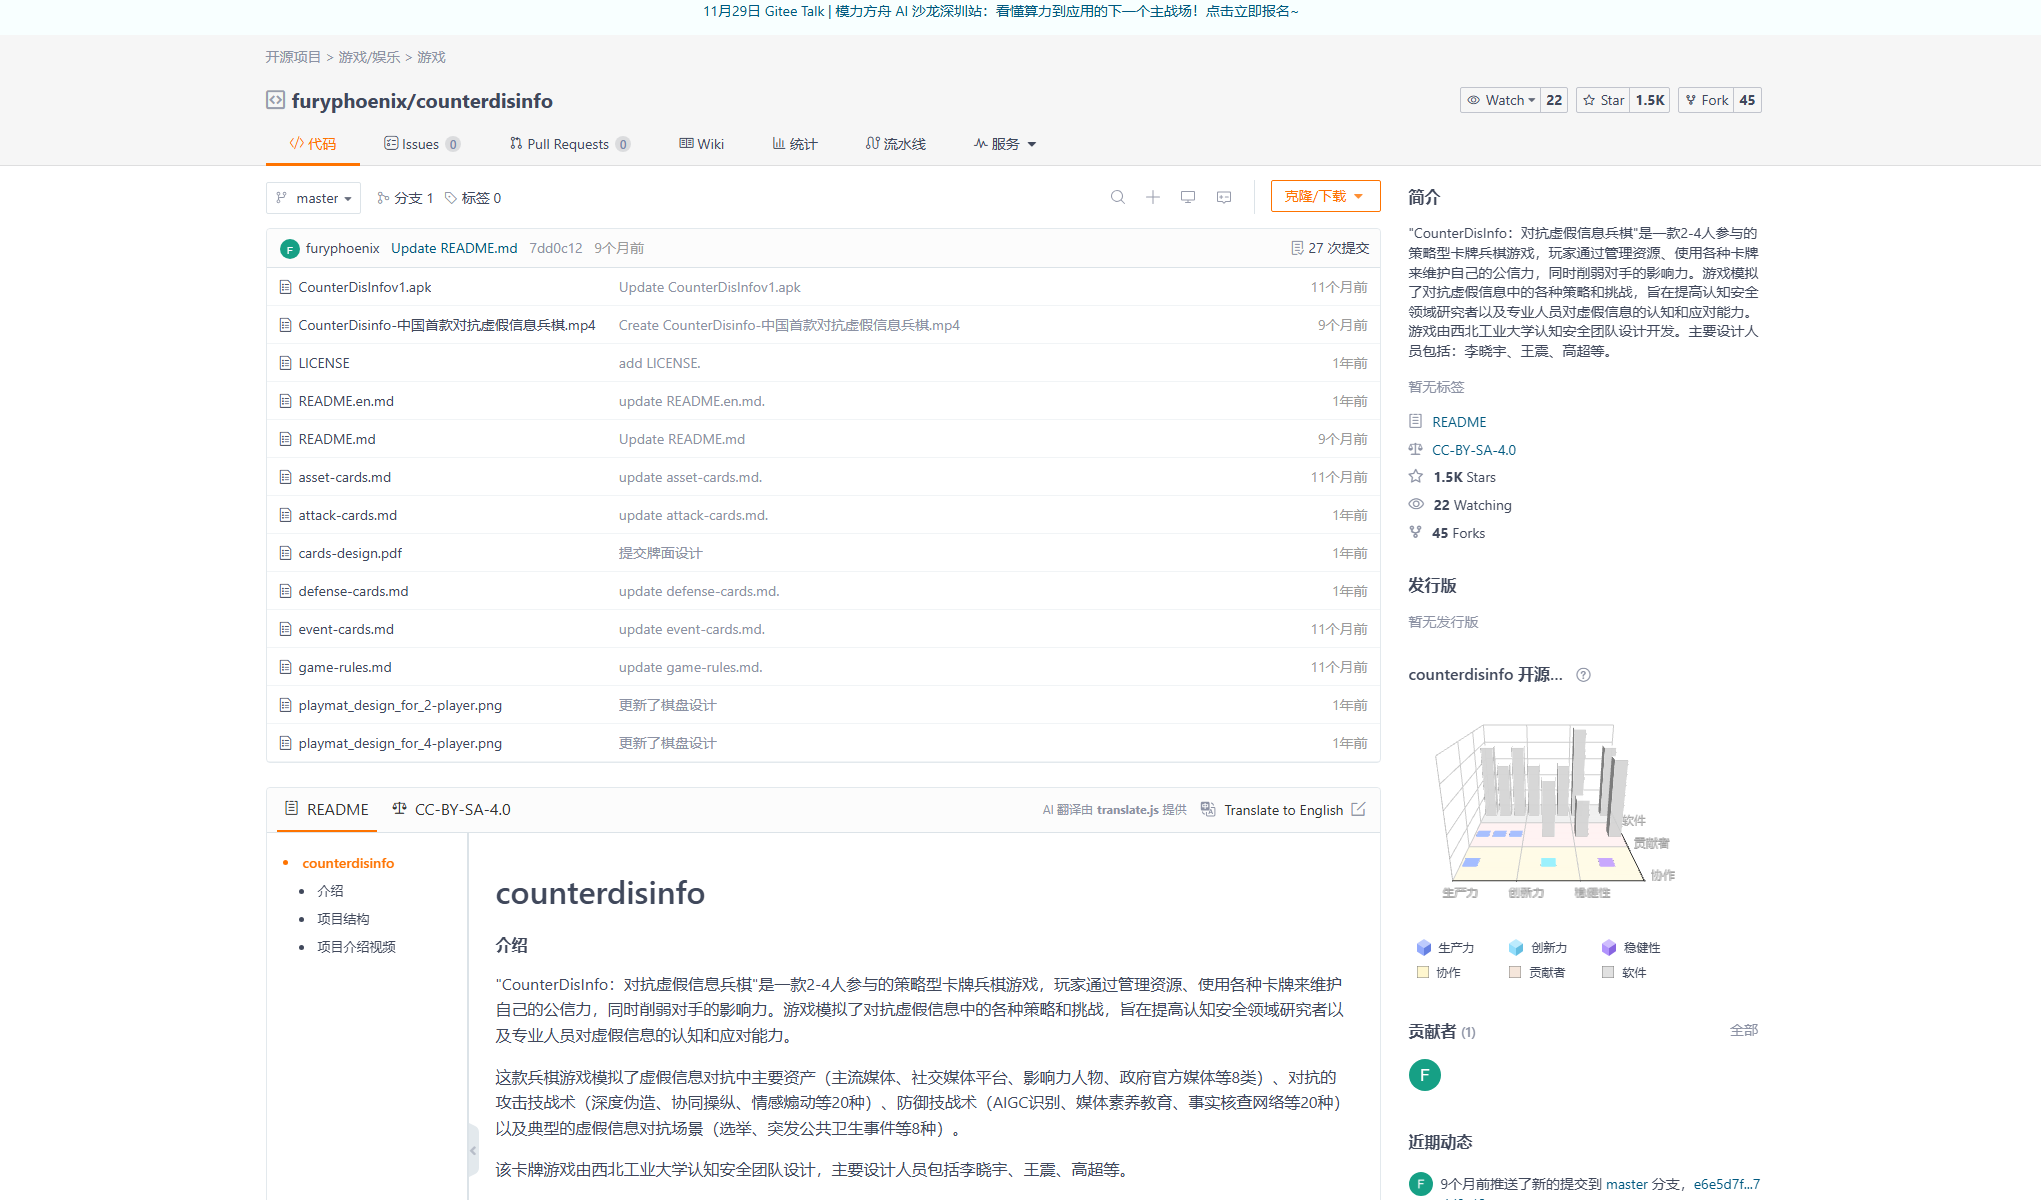Toggle the 软件 legend checkbox
This screenshot has width=2041, height=1200.
(x=1608, y=972)
